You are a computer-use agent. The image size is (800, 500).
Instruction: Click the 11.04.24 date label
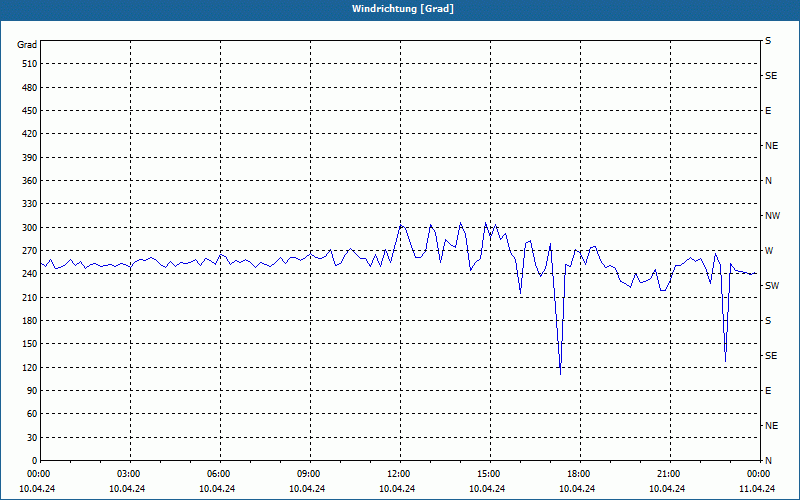pos(757,489)
